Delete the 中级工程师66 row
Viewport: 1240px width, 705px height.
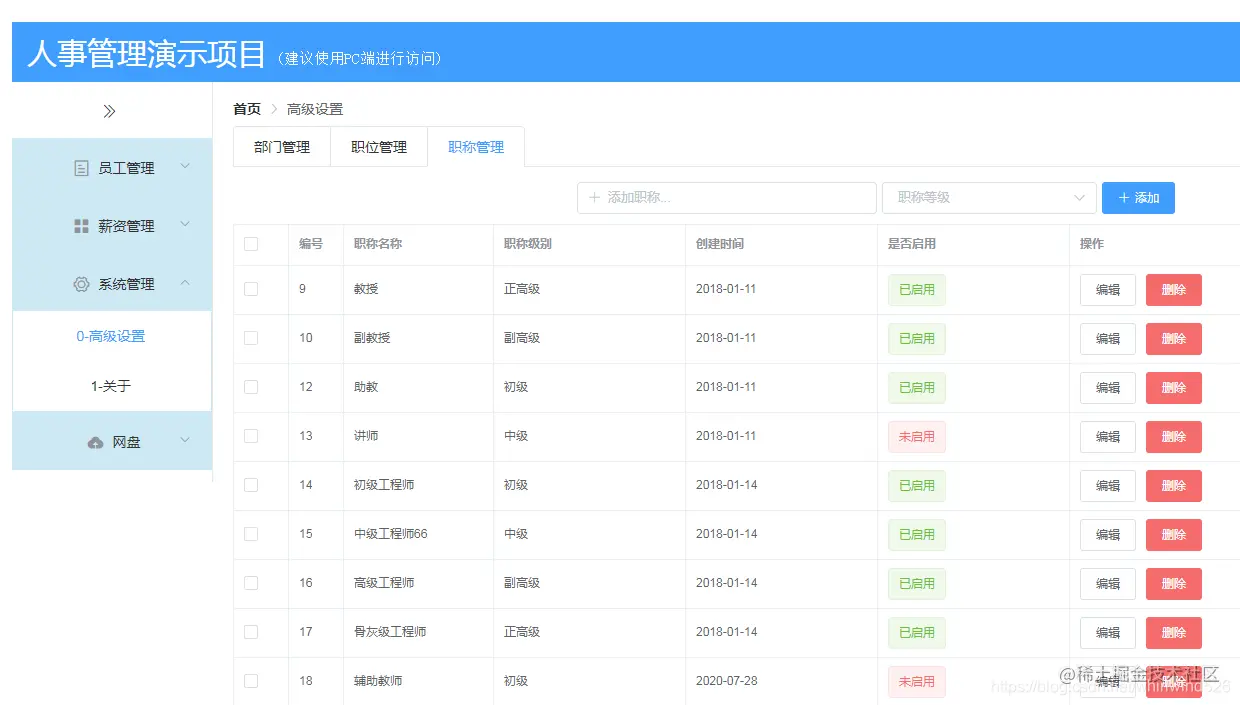pos(1174,535)
